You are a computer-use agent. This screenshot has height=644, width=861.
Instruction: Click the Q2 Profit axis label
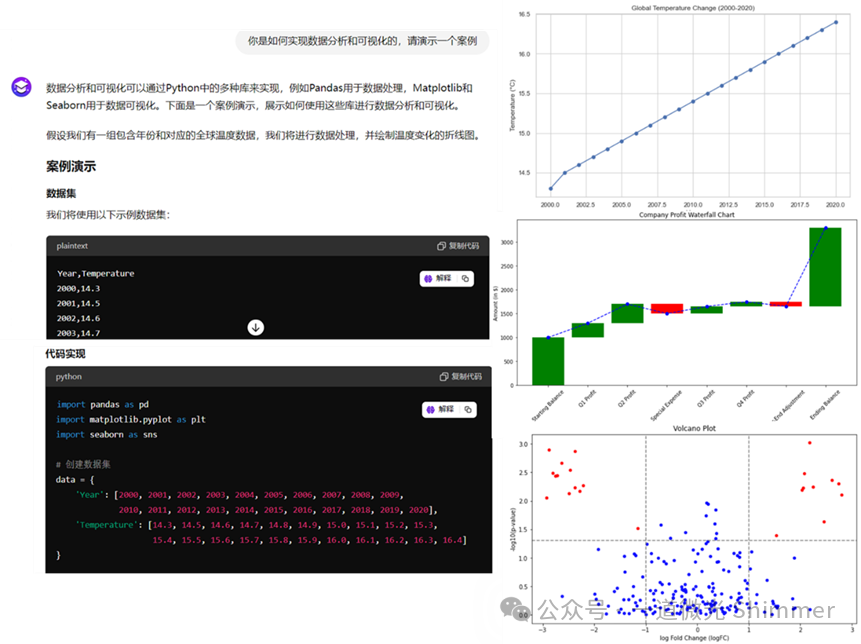pos(627,398)
